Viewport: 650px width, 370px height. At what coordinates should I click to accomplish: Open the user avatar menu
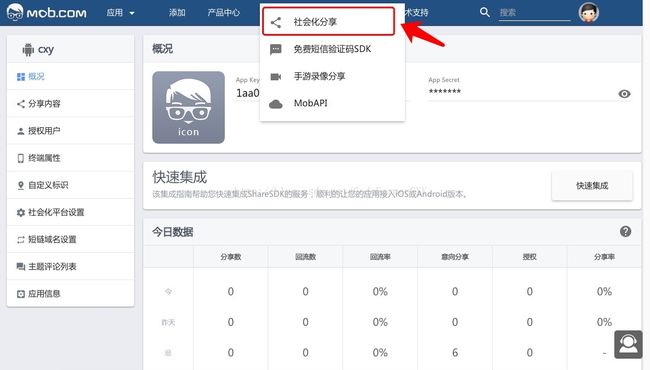point(589,12)
